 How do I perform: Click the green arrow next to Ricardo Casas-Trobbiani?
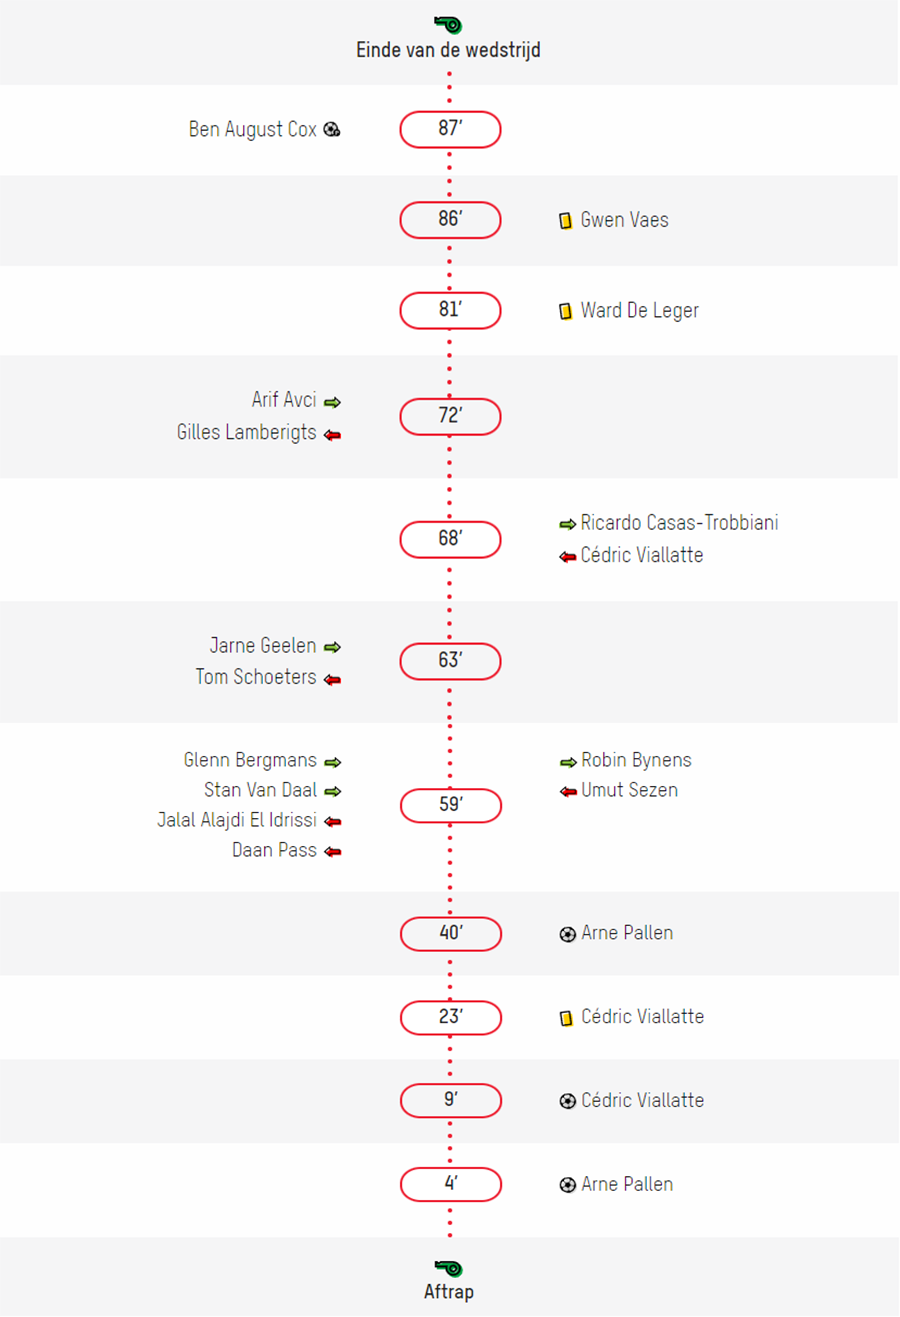[567, 523]
